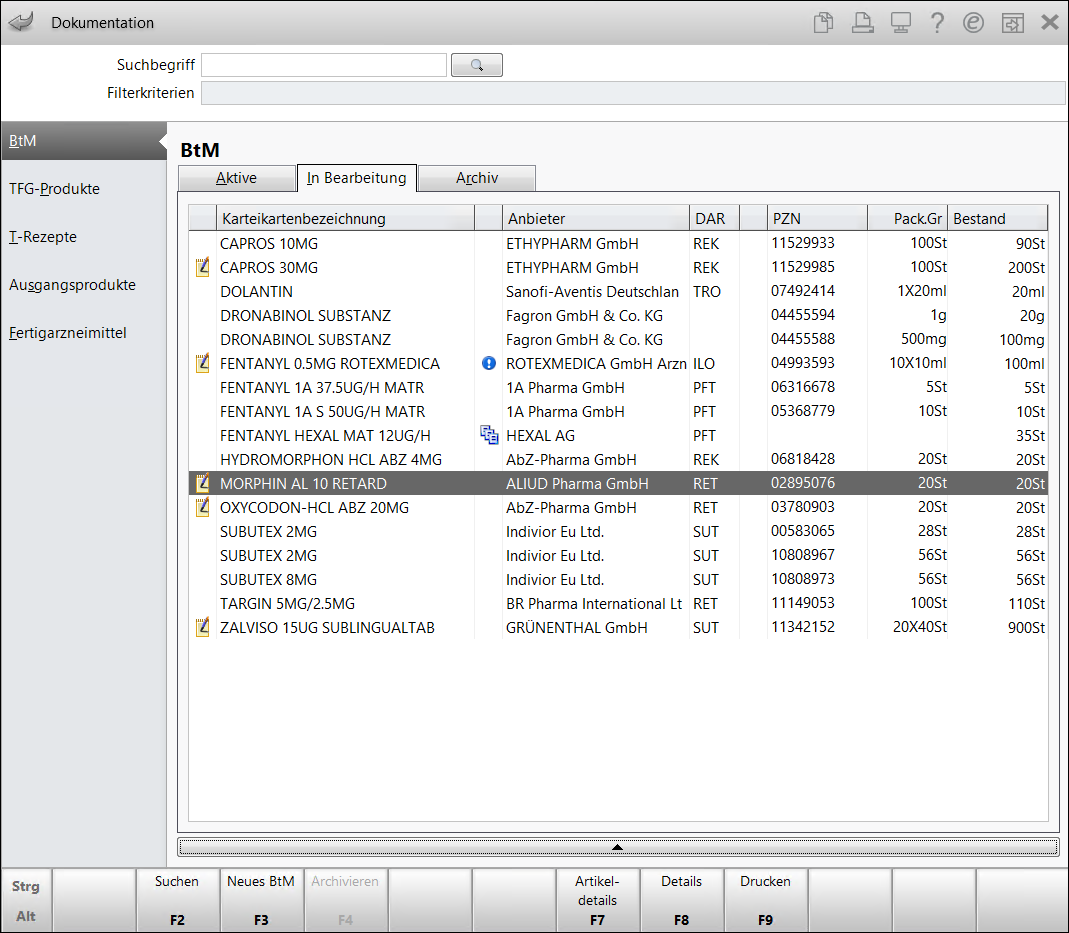Expand the bottom detail panel arrow bar
The image size is (1069, 933).
coord(618,846)
